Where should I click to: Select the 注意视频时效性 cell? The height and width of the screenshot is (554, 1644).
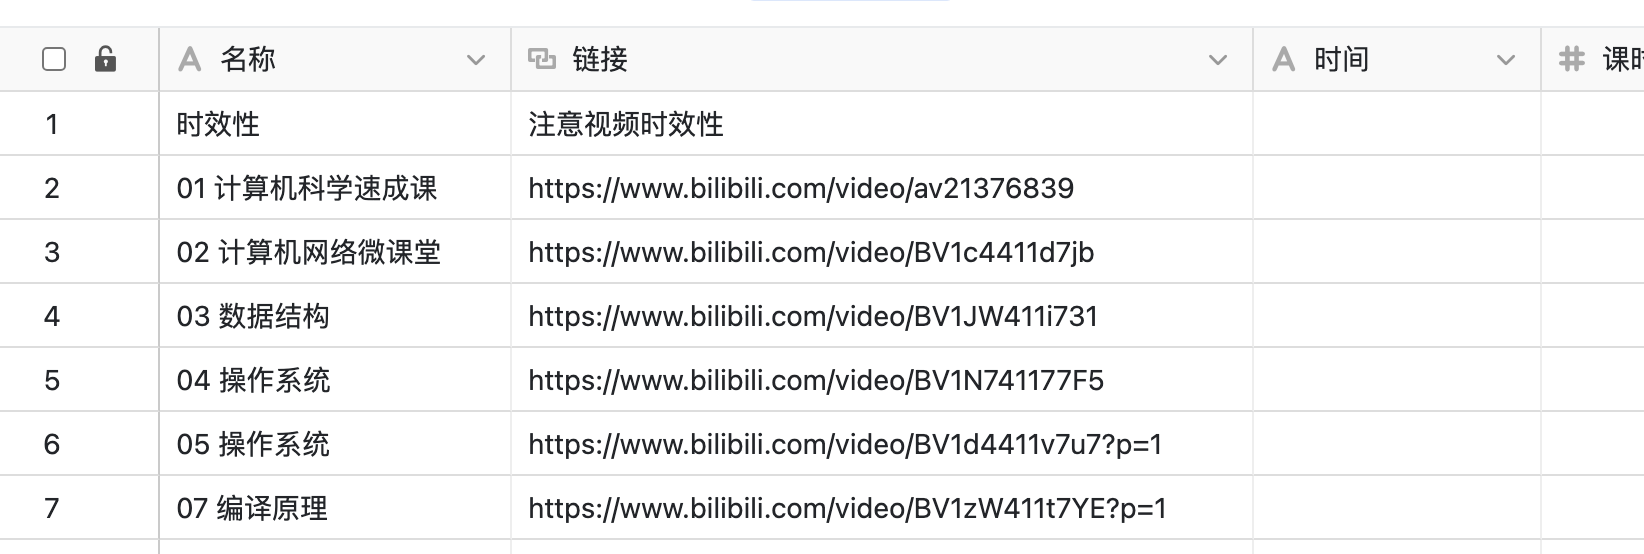(882, 124)
